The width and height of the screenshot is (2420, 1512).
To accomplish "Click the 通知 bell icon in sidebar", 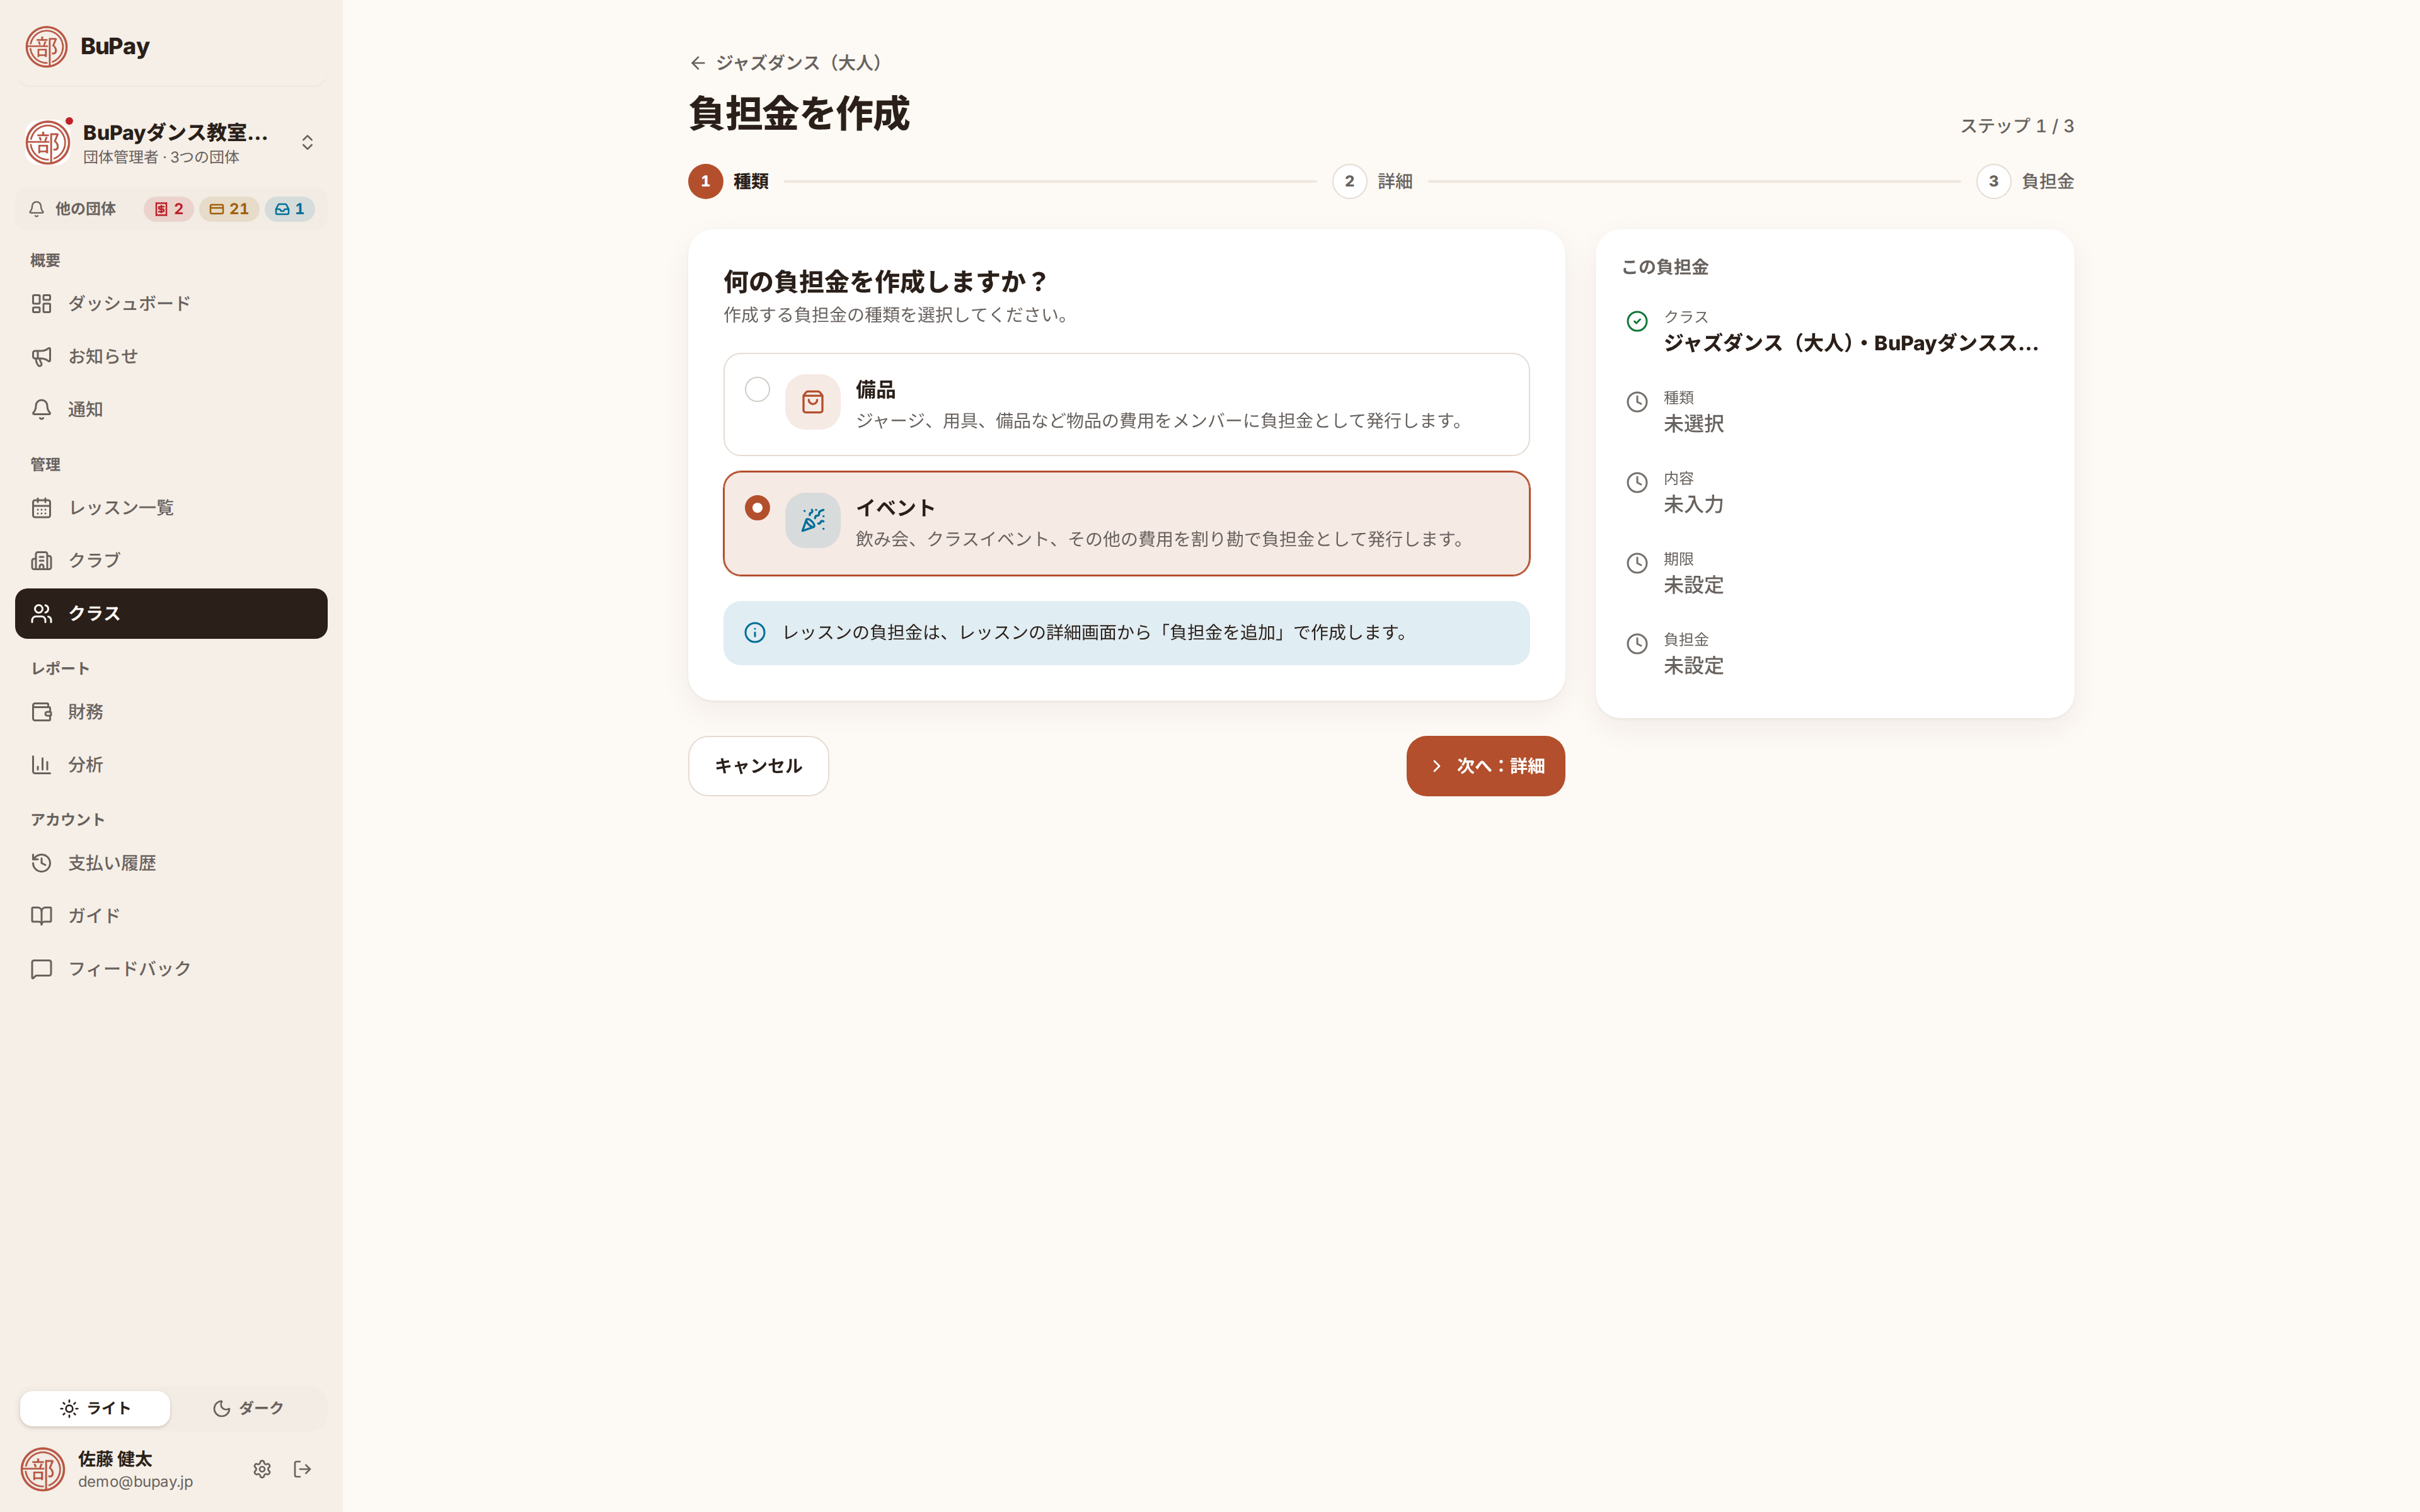I will click(41, 409).
